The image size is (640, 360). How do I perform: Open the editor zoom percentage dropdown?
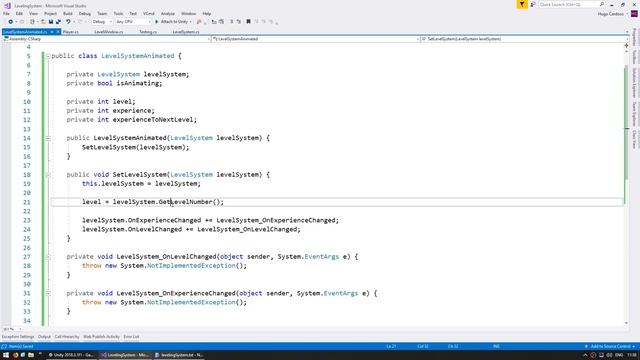pyautogui.click(x=11, y=329)
